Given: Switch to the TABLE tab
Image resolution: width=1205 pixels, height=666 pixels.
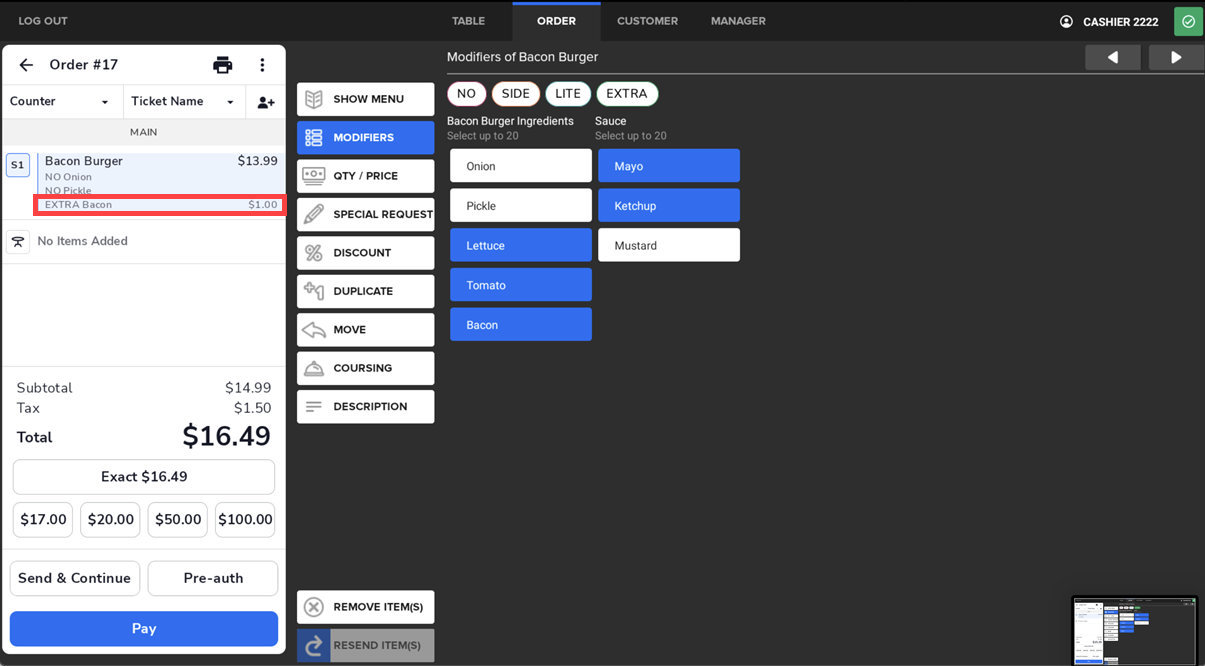Looking at the screenshot, I should click(468, 21).
